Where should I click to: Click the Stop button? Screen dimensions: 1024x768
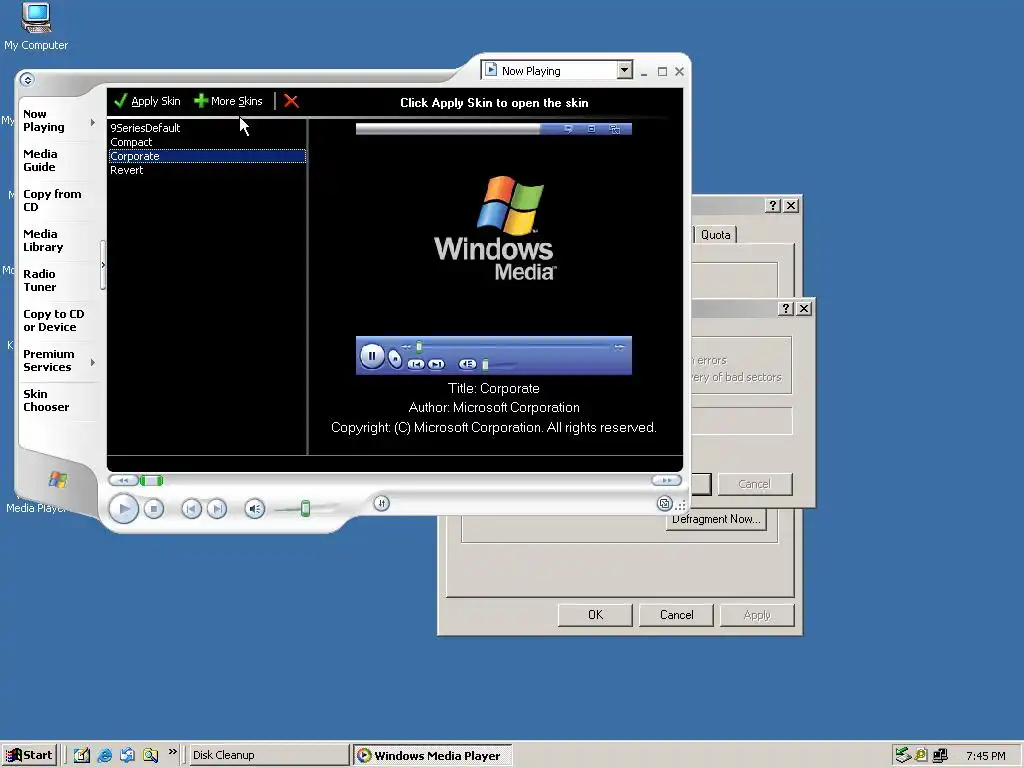153,509
